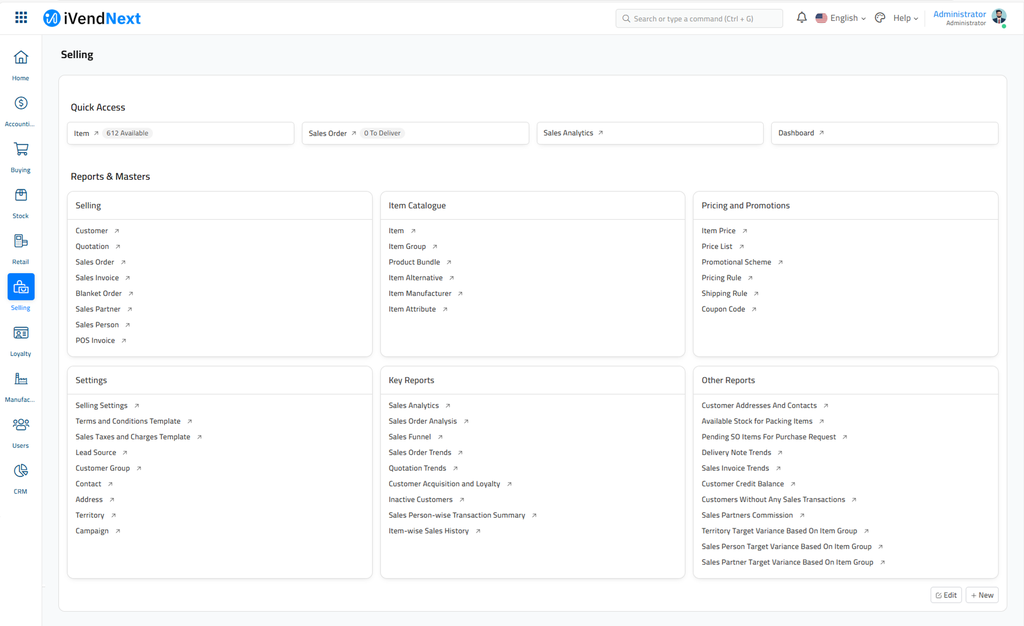This screenshot has height=626, width=1024.
Task: Open the Accounting sidebar icon
Action: [x=20, y=104]
